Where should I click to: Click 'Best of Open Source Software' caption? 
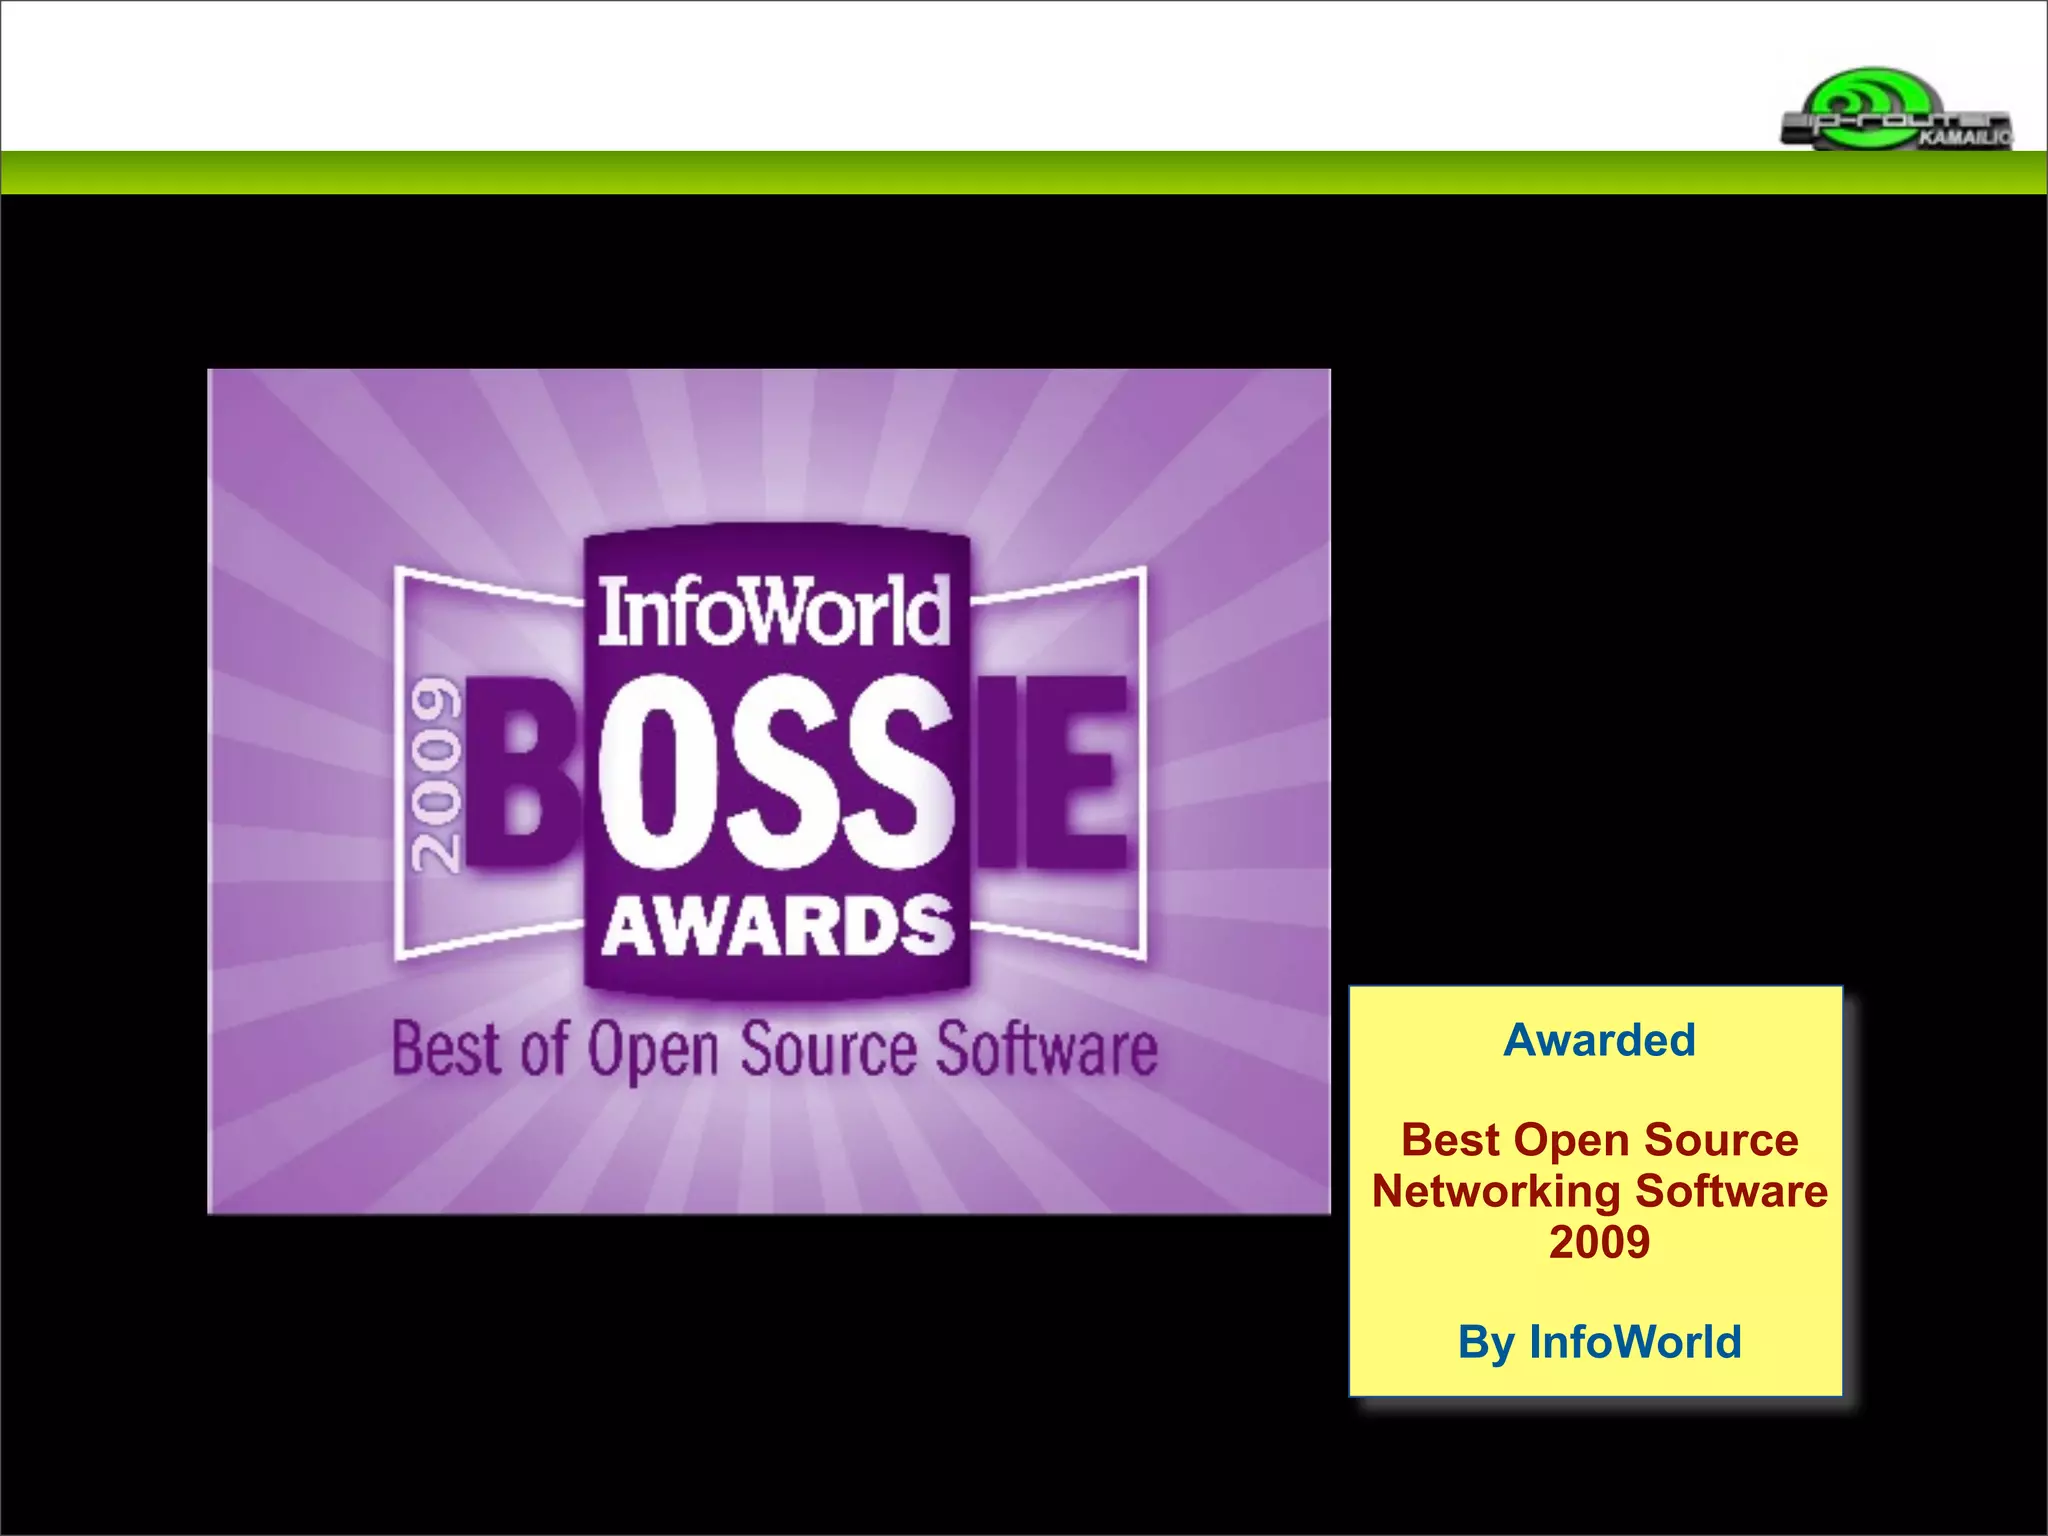tap(775, 1050)
